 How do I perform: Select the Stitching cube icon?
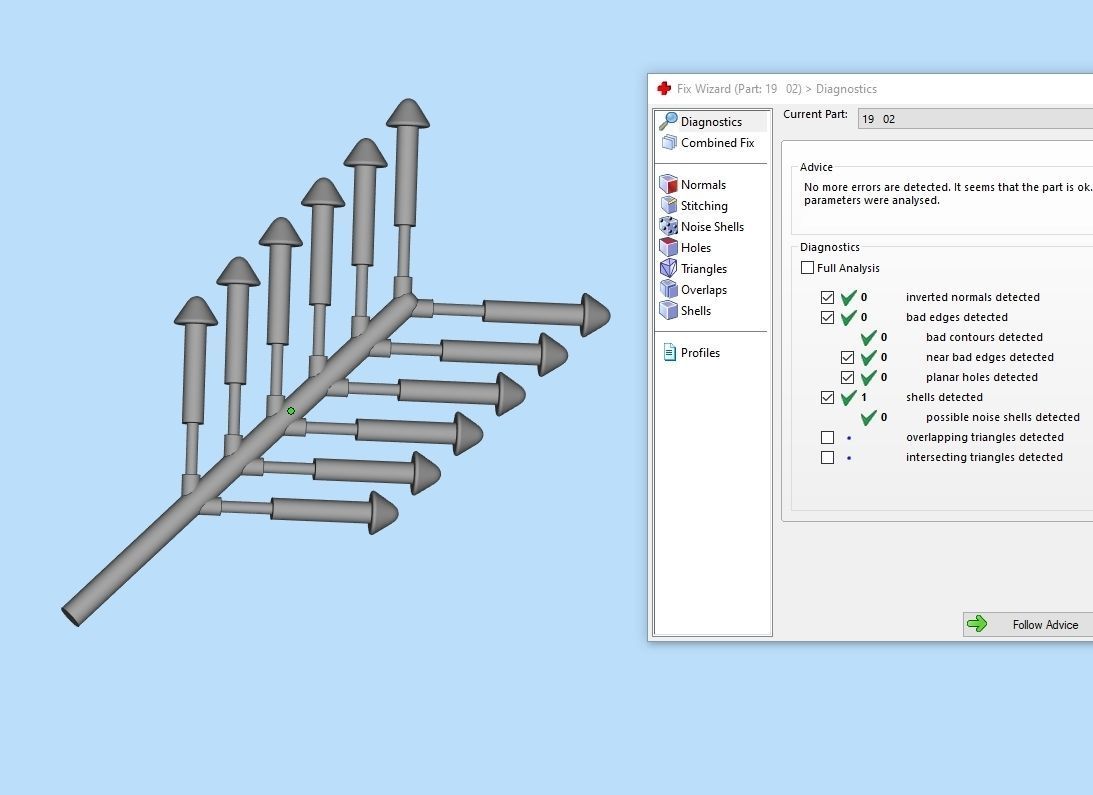coord(668,205)
